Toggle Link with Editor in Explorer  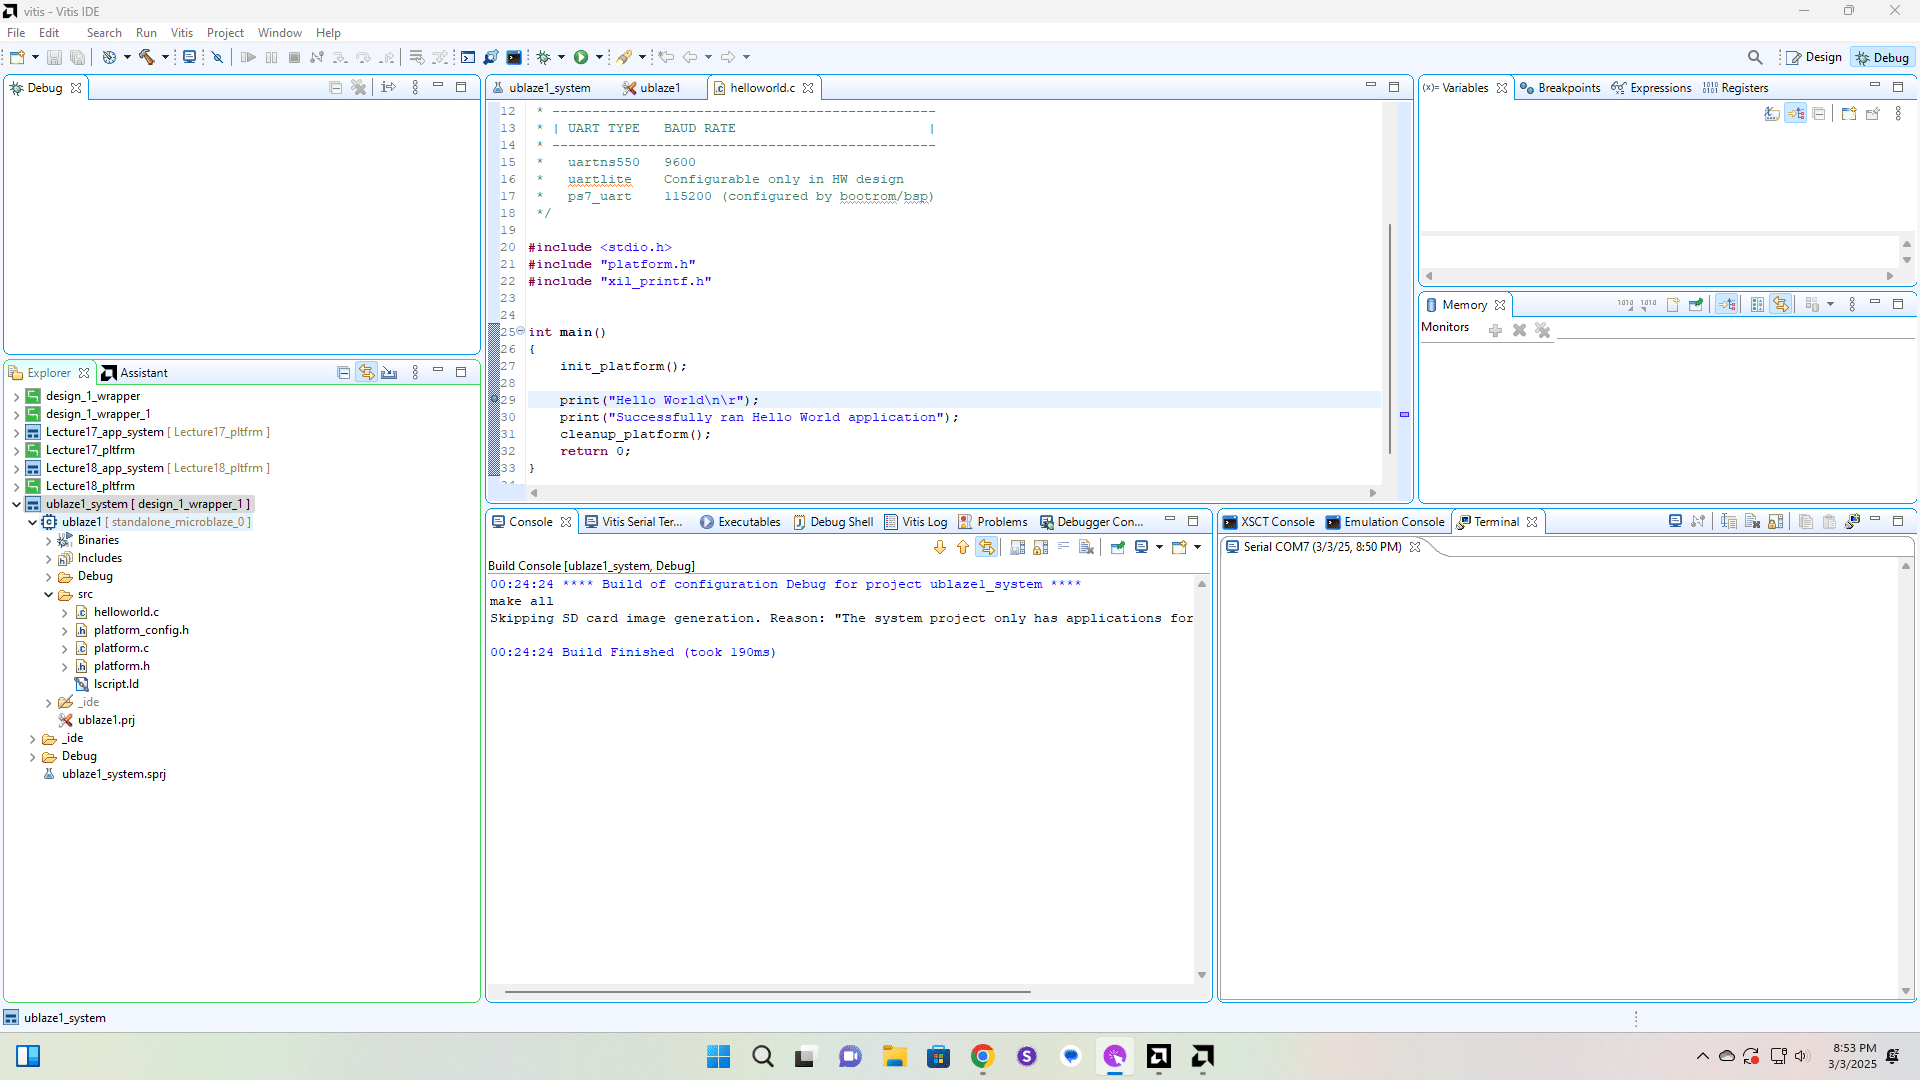pyautogui.click(x=367, y=373)
